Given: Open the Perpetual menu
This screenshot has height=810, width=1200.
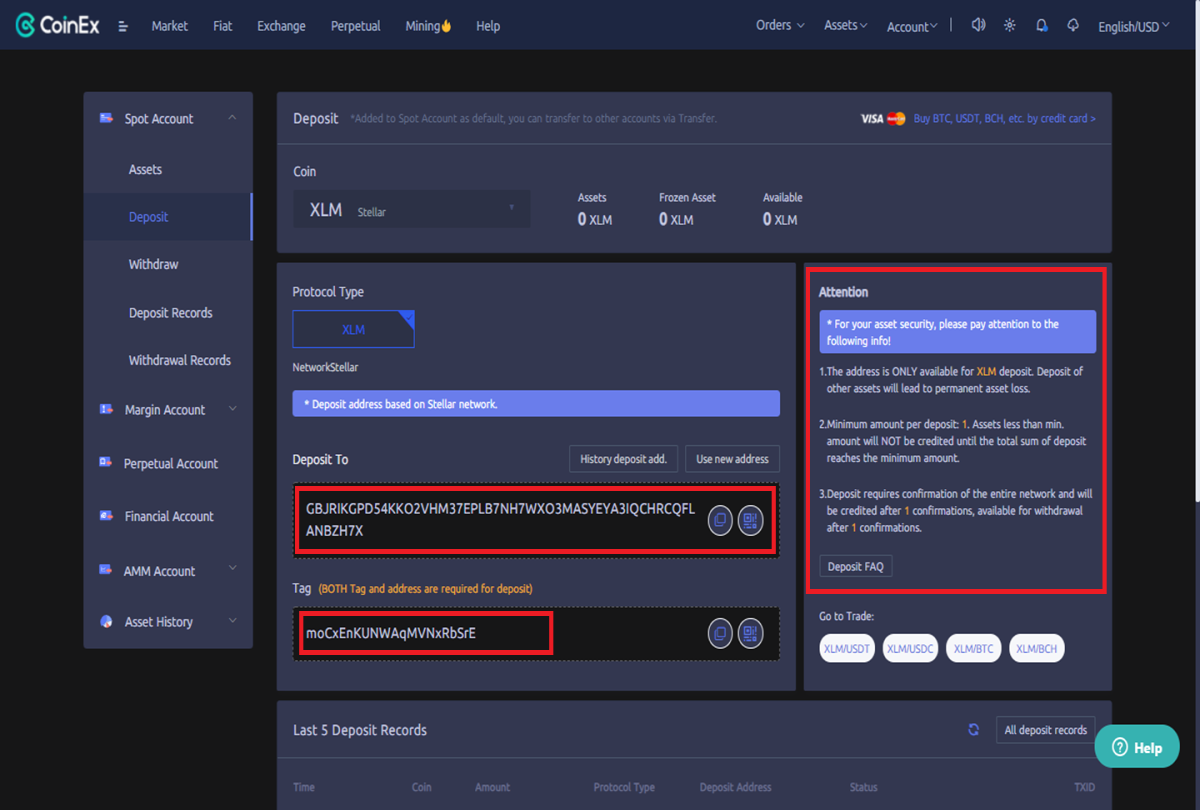Looking at the screenshot, I should (x=356, y=26).
